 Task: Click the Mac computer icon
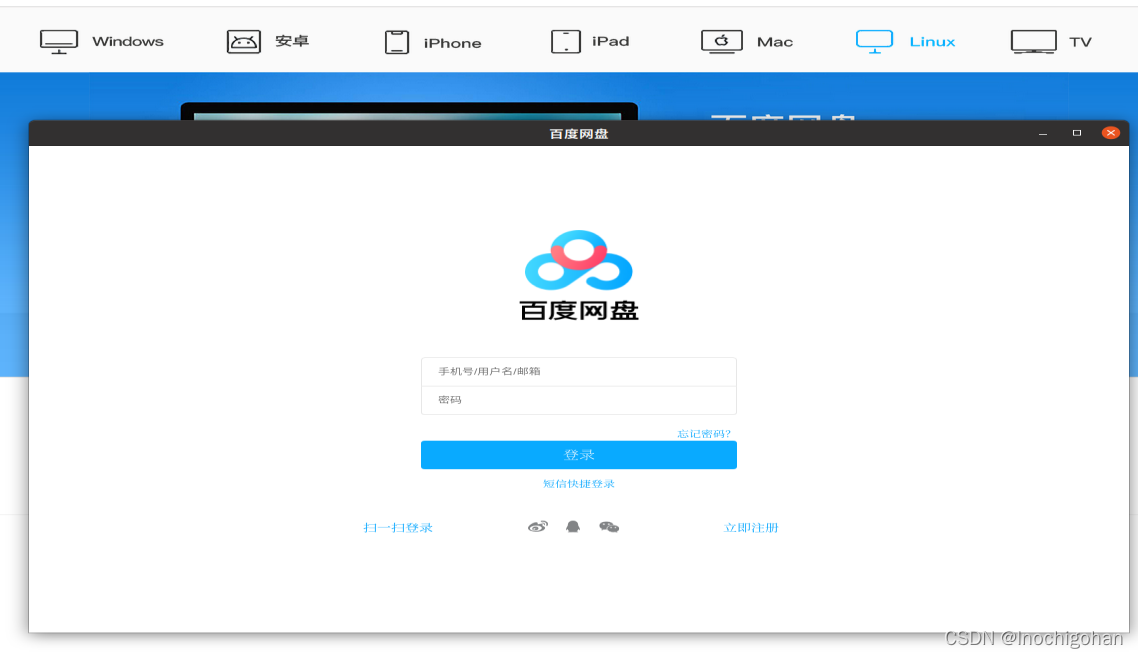[x=721, y=42]
